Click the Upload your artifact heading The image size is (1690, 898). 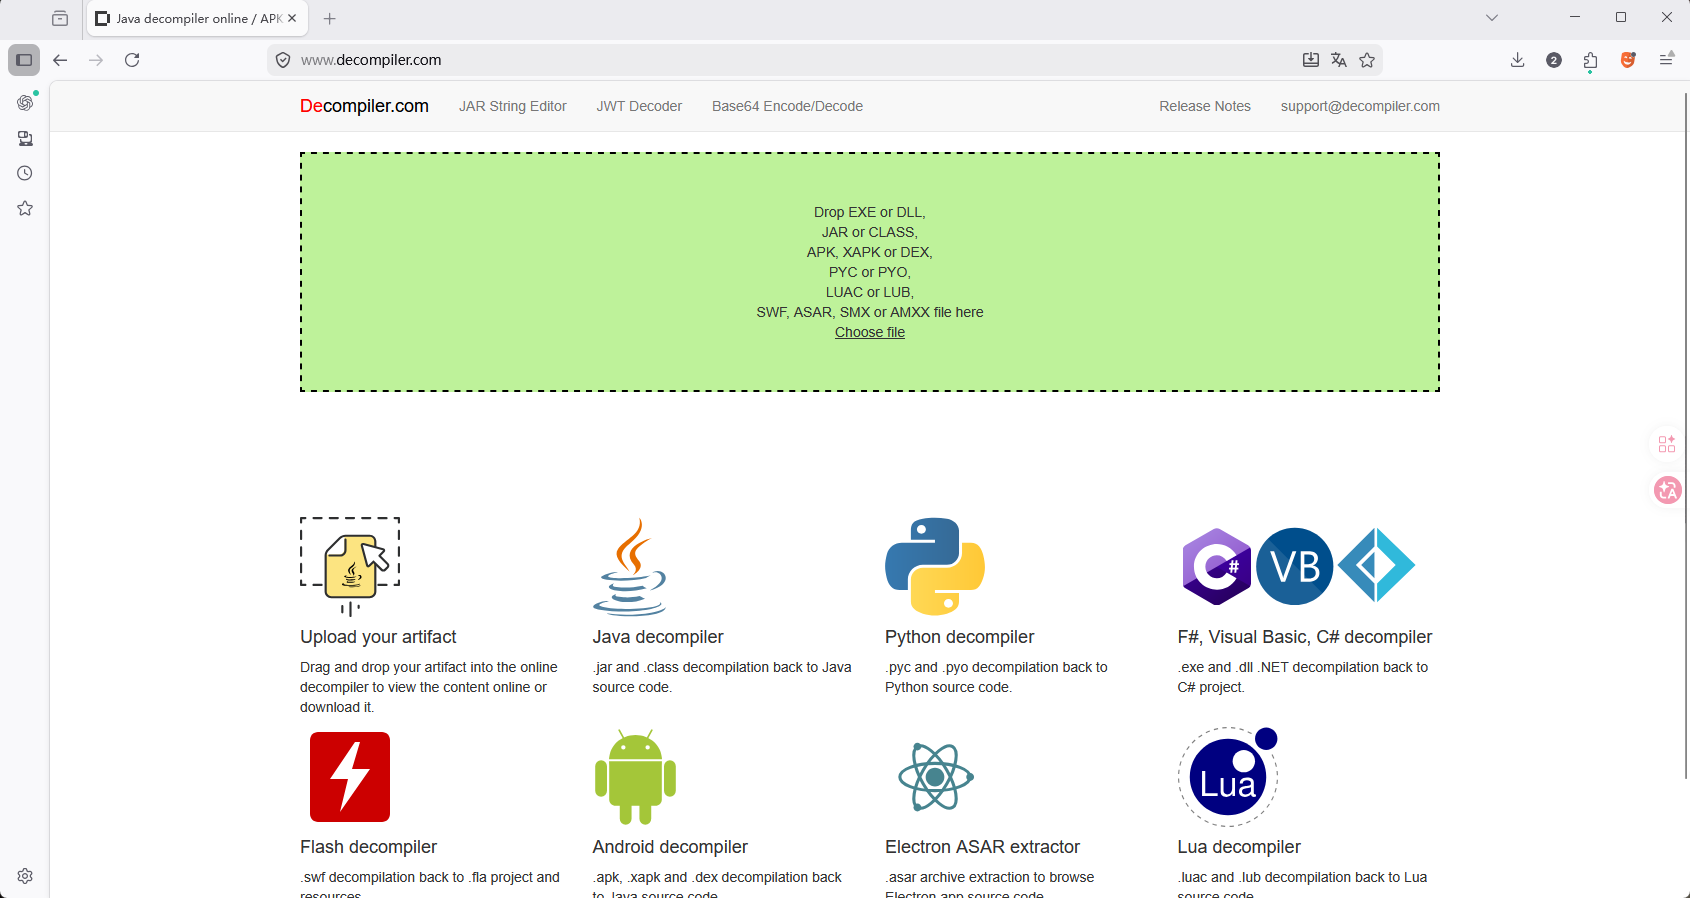(378, 637)
